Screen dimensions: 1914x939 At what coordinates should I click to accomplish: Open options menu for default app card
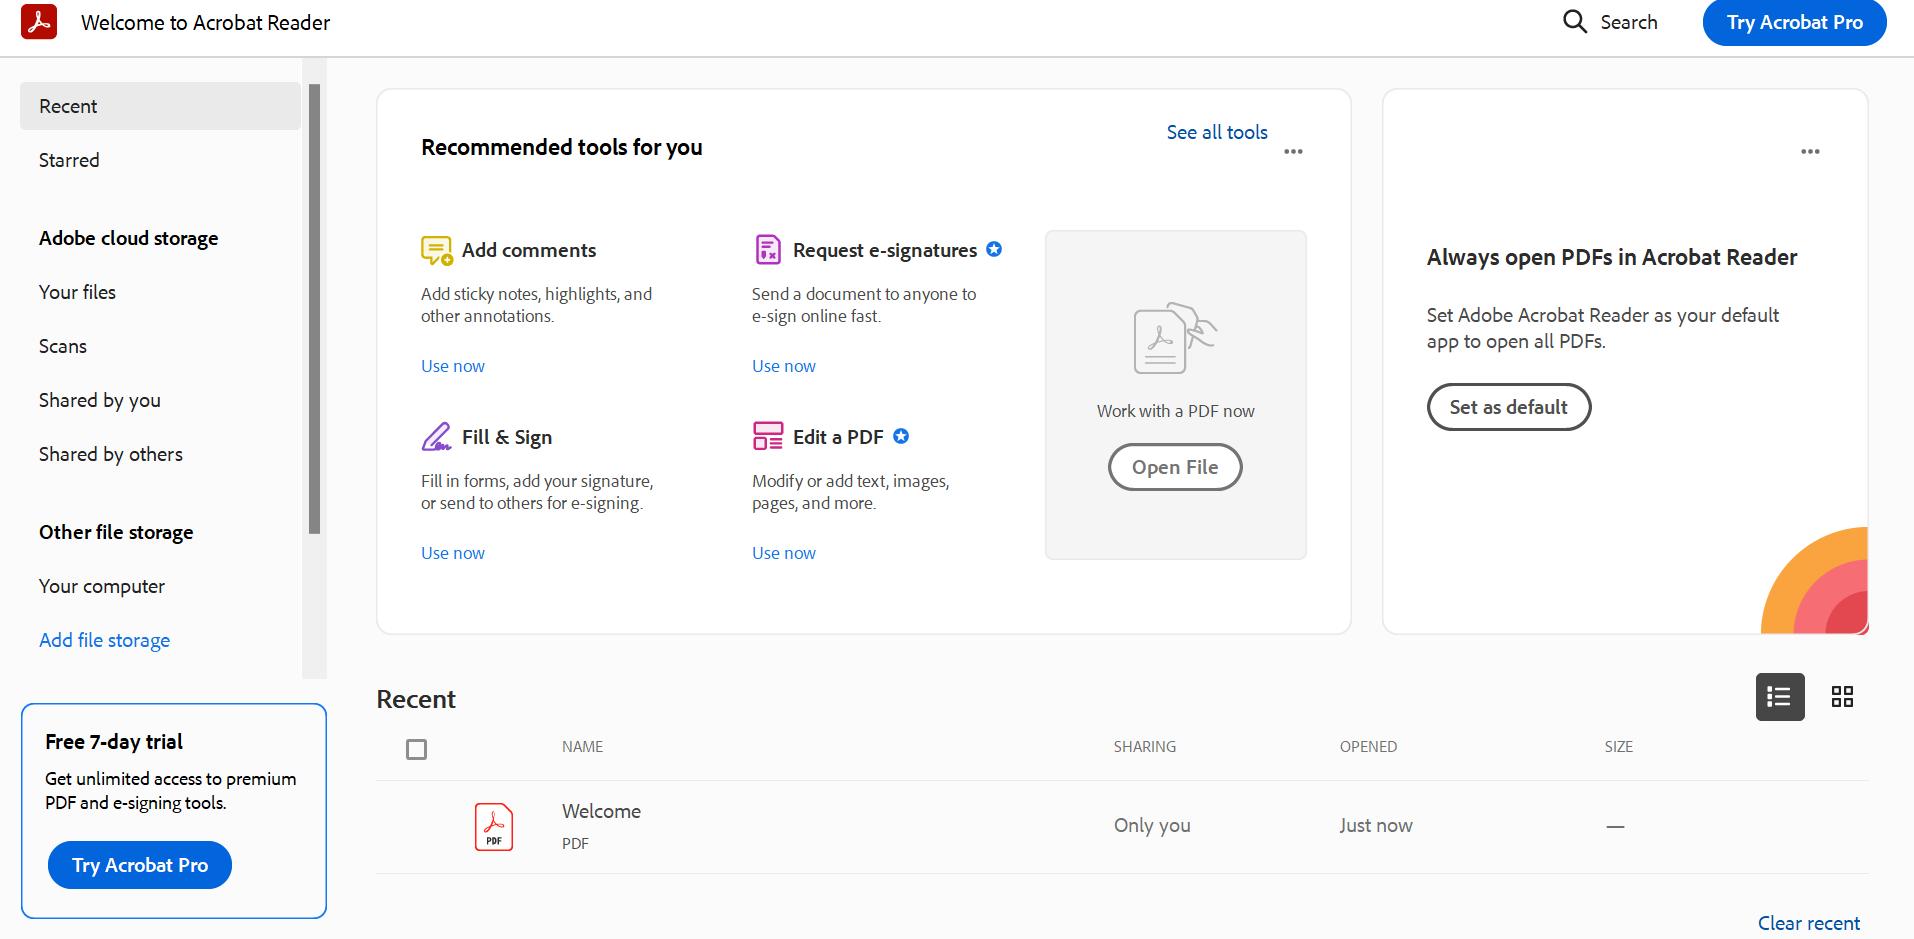1810,152
